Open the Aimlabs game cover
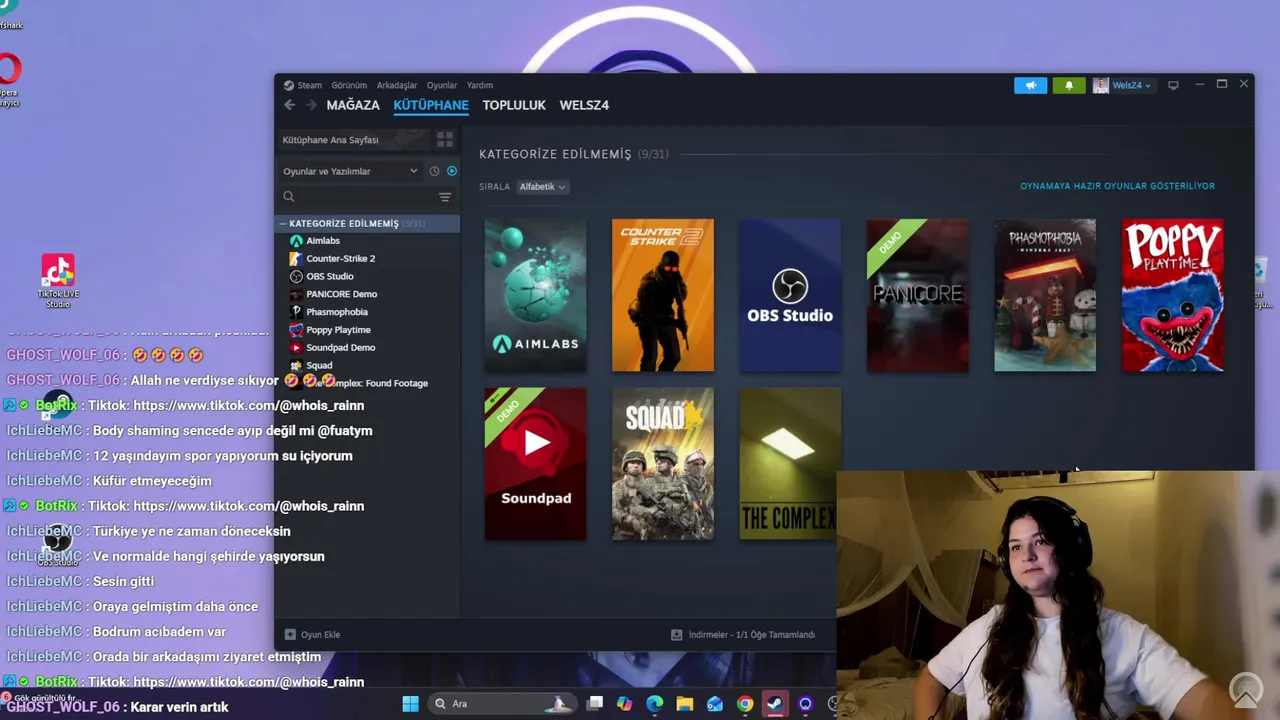The width and height of the screenshot is (1280, 720). coord(535,295)
